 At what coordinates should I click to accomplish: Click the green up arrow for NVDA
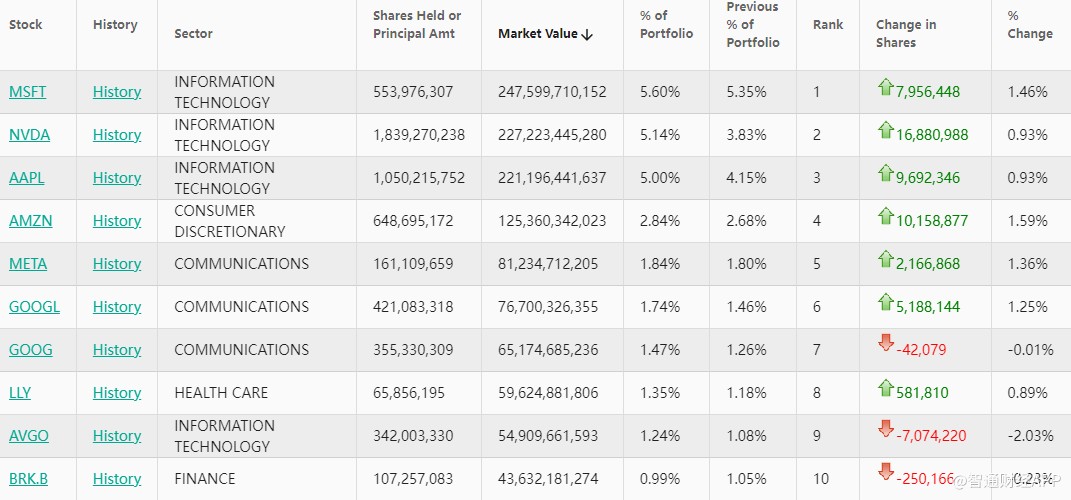[x=885, y=130]
